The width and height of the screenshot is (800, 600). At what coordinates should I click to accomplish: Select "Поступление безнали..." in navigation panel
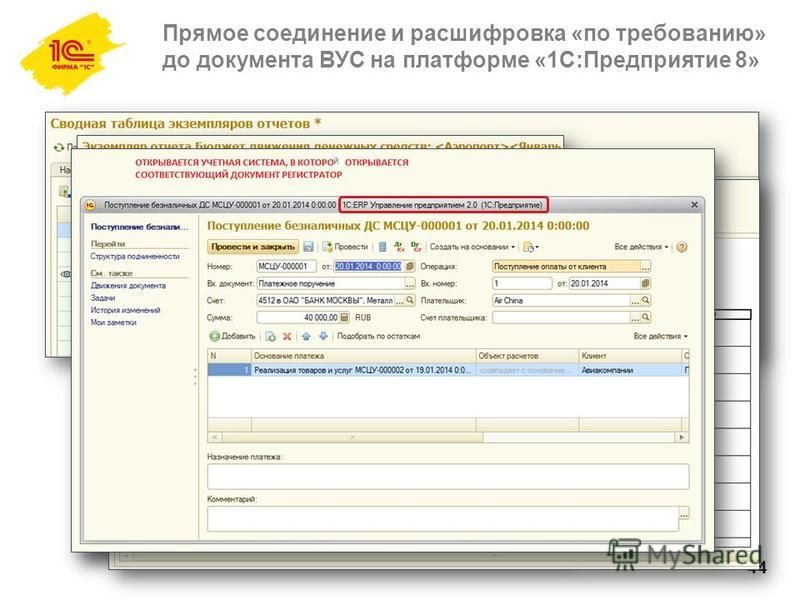(x=139, y=227)
